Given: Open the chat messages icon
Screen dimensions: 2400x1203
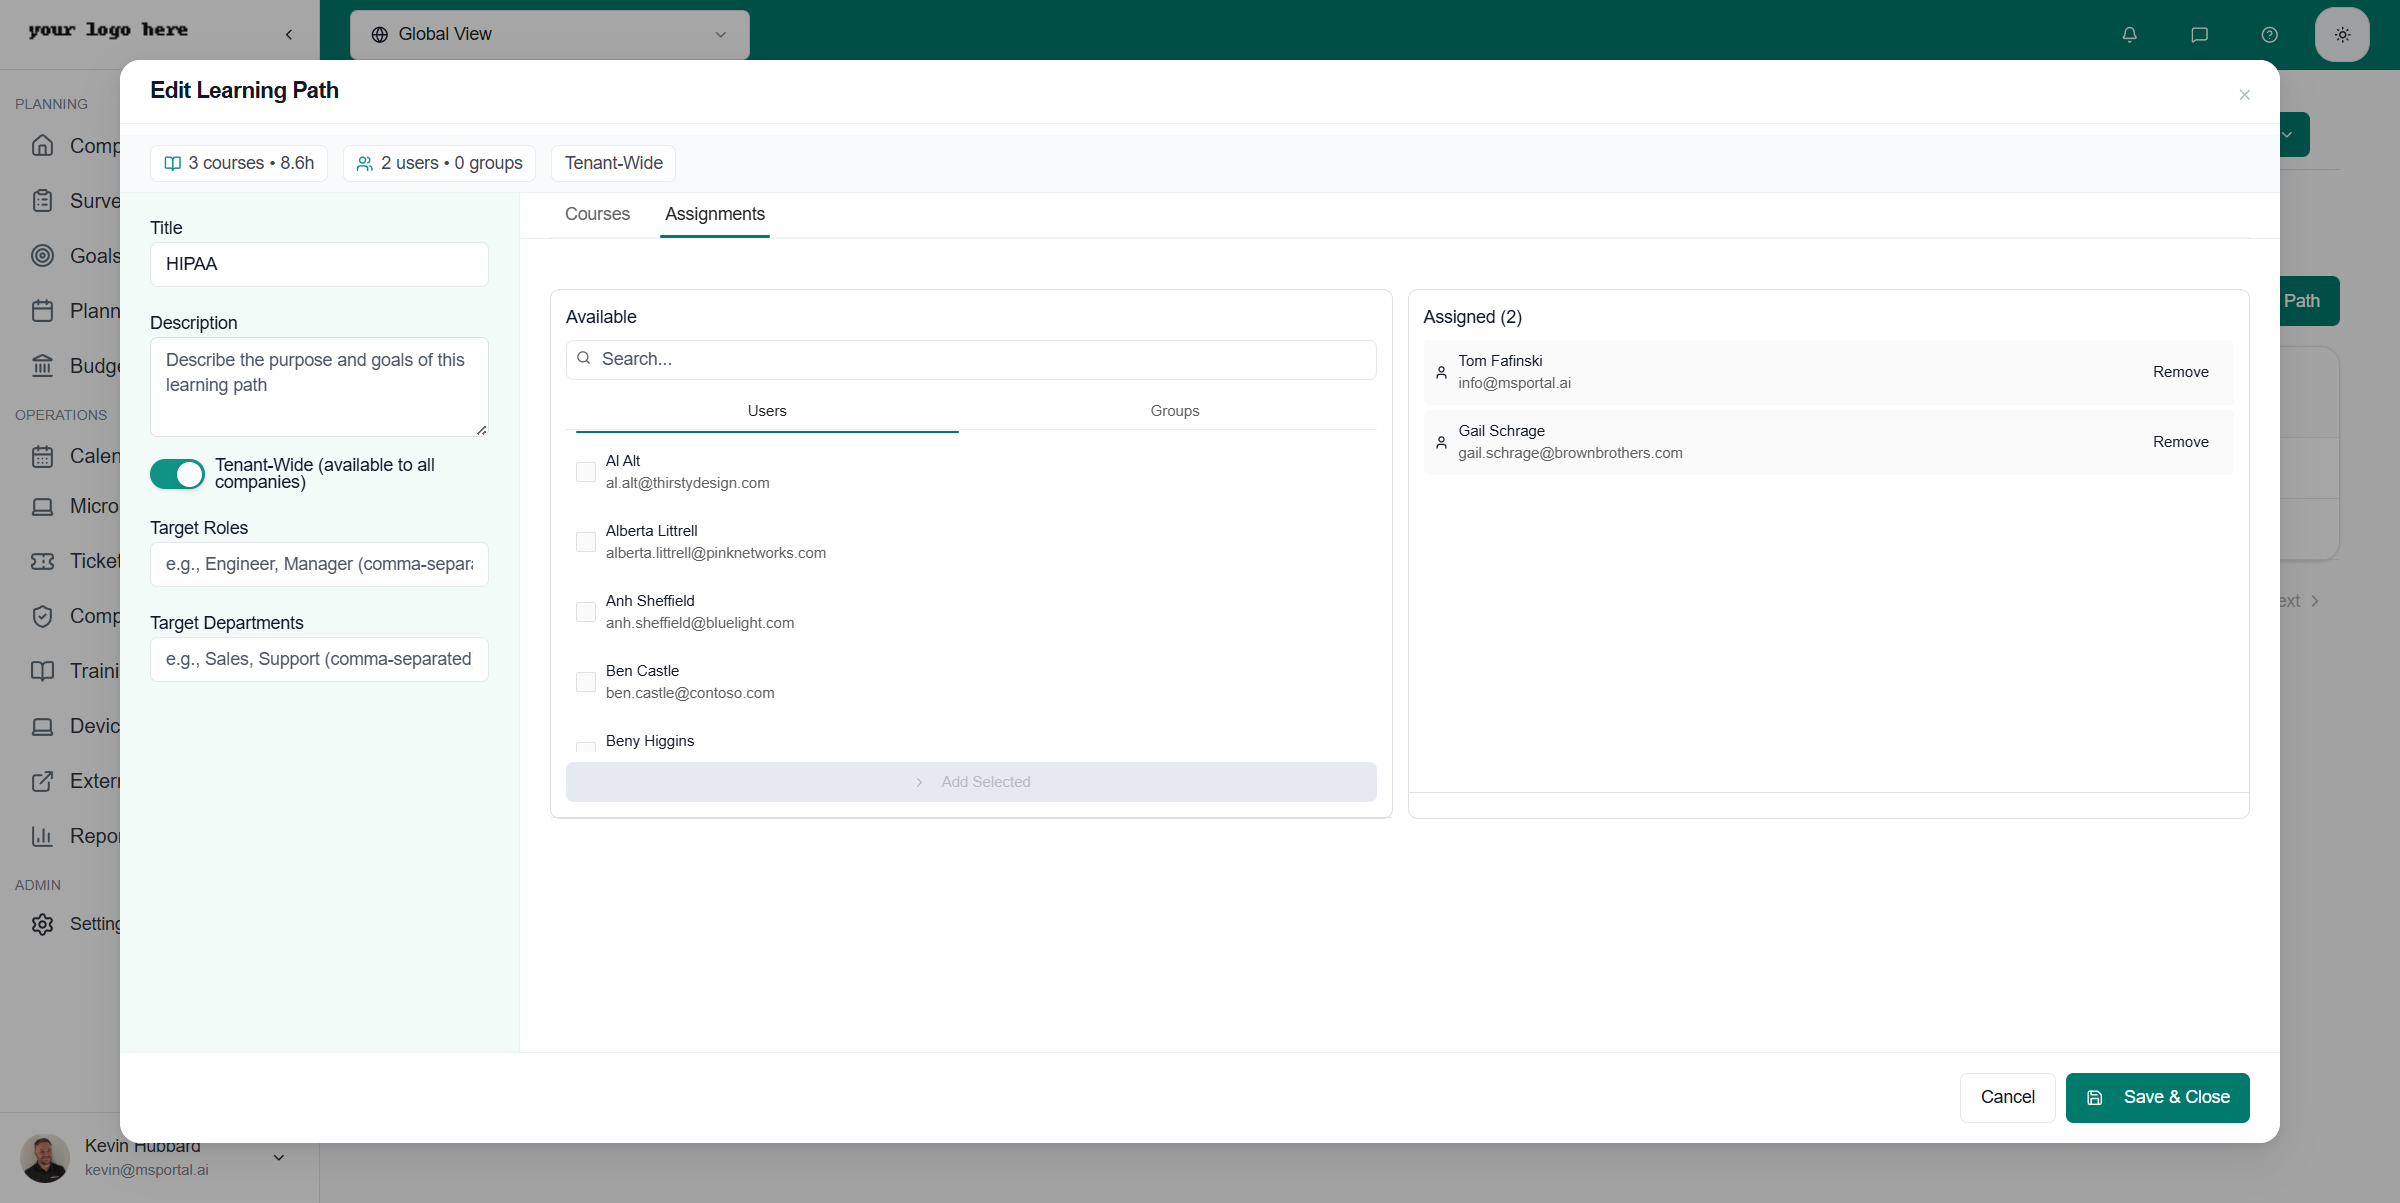Looking at the screenshot, I should 2199,34.
